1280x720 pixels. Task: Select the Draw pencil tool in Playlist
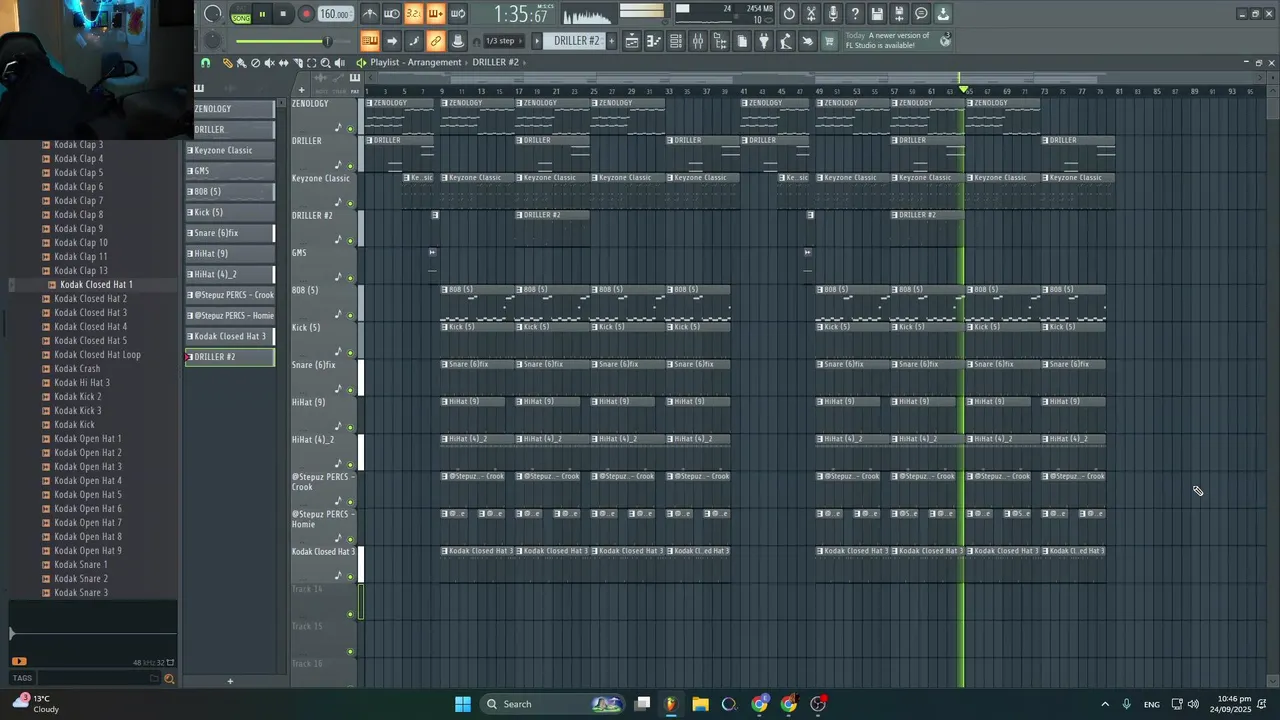[227, 62]
